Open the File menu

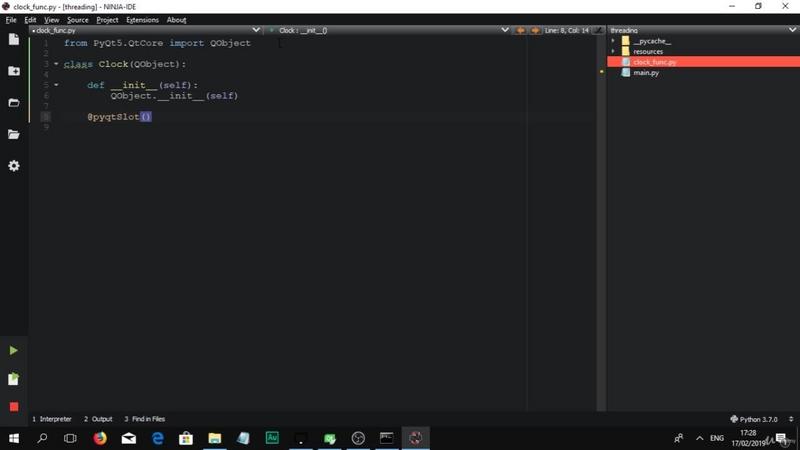point(11,20)
